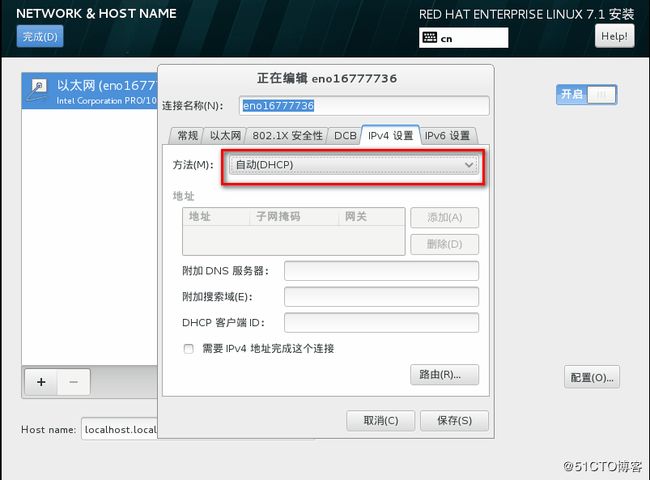Image resolution: width=650 pixels, height=480 pixels.
Task: Click the 子网掩码 column header
Action: [294, 216]
